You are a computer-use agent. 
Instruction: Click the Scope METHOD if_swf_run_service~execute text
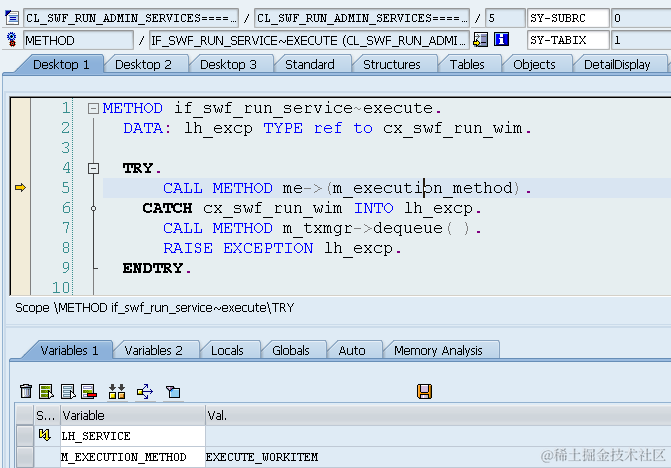154,308
